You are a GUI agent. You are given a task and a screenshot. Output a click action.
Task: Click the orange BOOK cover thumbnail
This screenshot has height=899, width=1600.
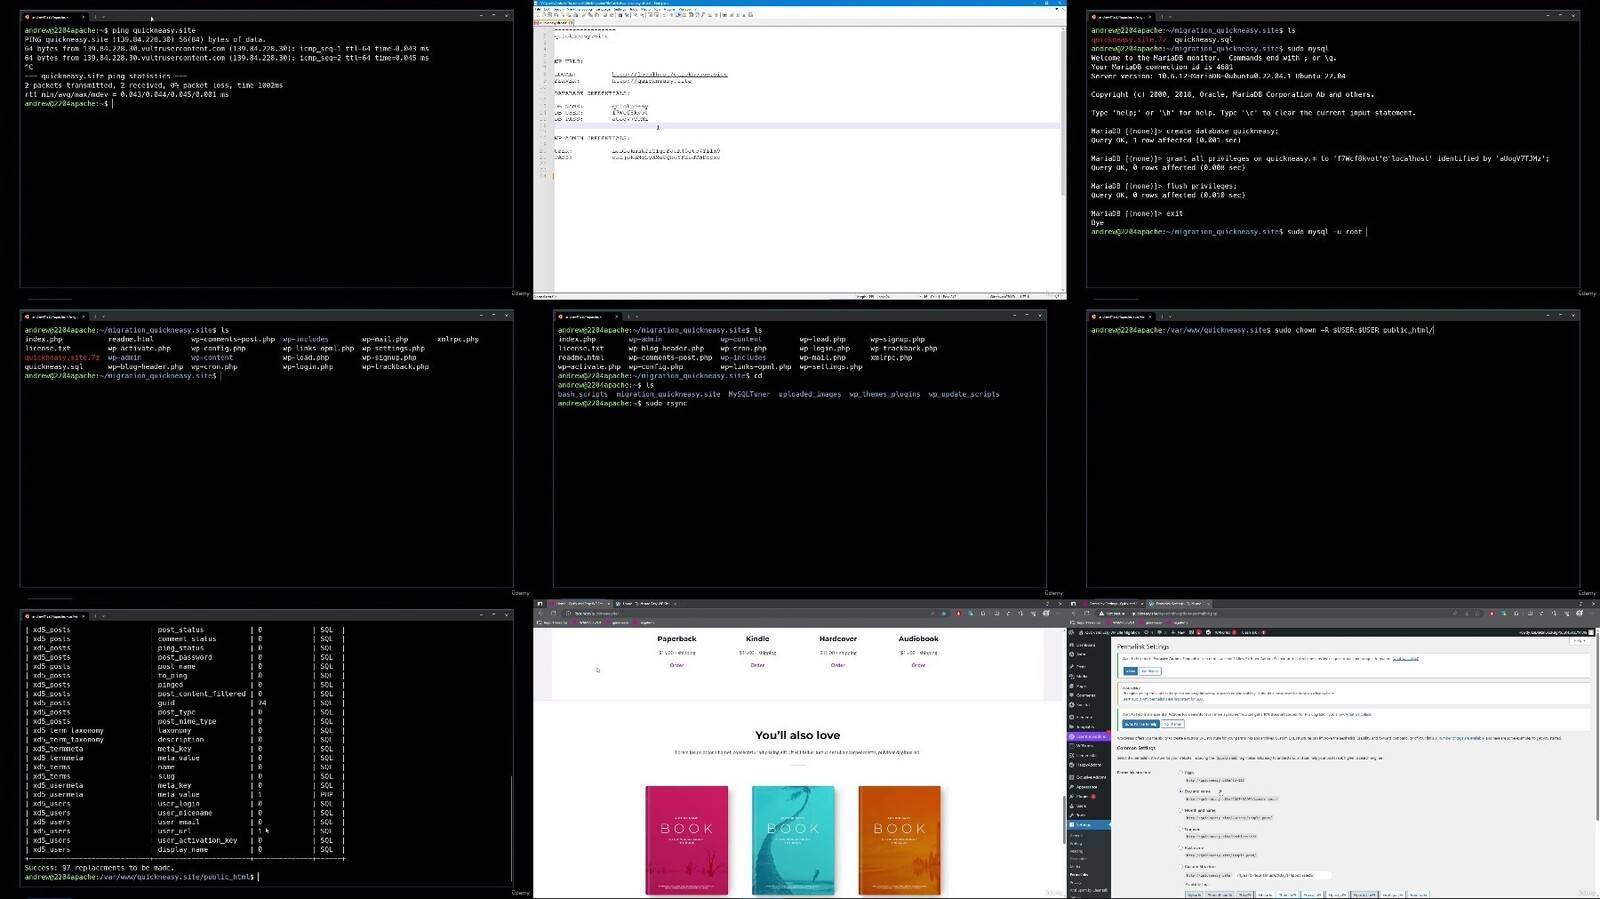pyautogui.click(x=899, y=840)
